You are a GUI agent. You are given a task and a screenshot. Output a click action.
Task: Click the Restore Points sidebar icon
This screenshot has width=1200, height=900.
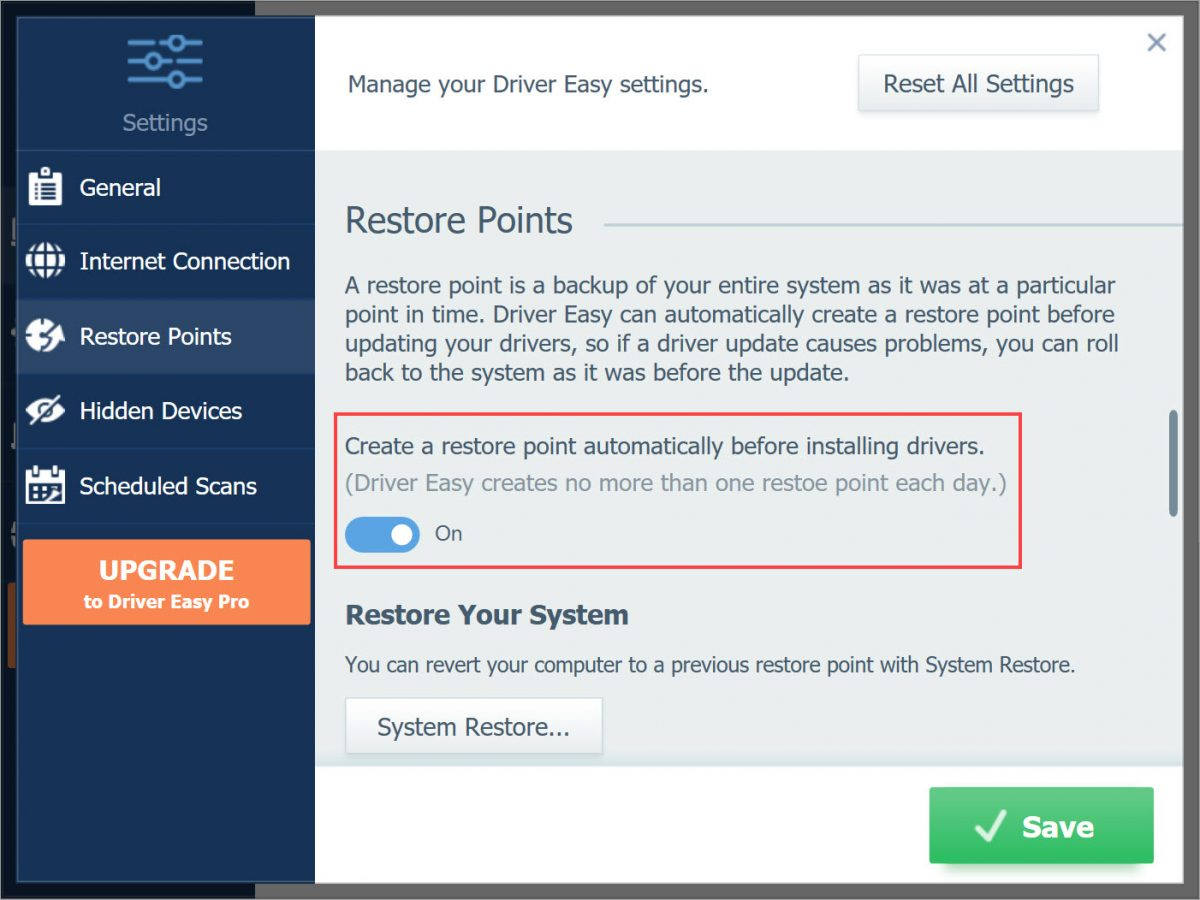point(45,336)
